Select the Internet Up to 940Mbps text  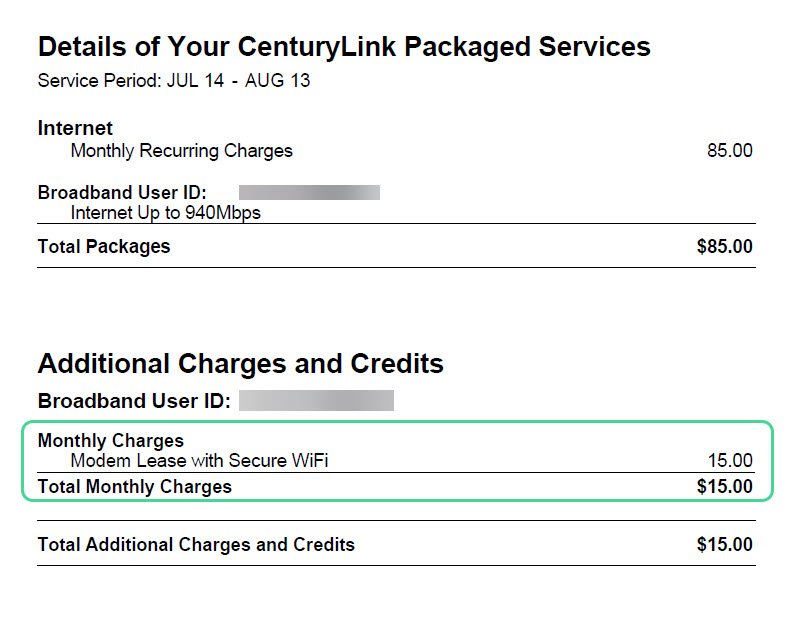pyautogui.click(x=165, y=212)
